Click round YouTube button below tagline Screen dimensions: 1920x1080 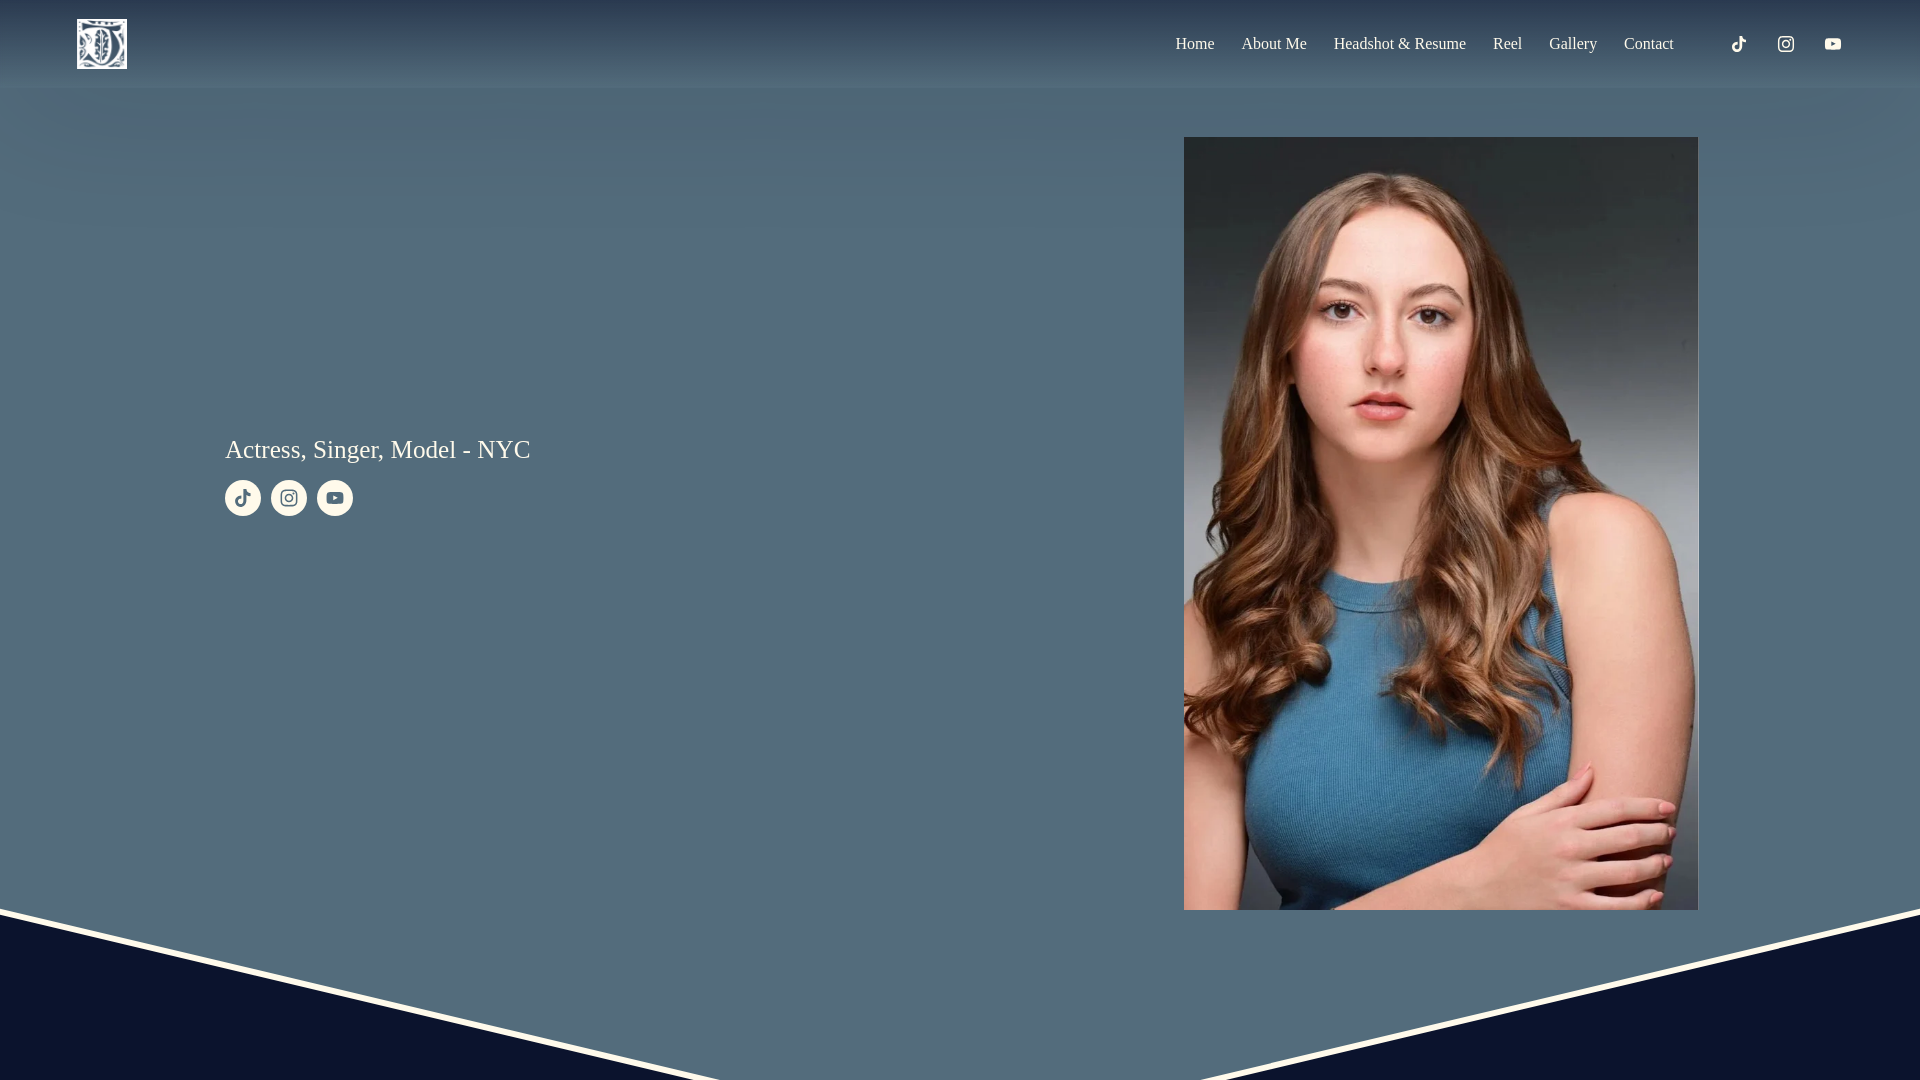click(x=335, y=498)
